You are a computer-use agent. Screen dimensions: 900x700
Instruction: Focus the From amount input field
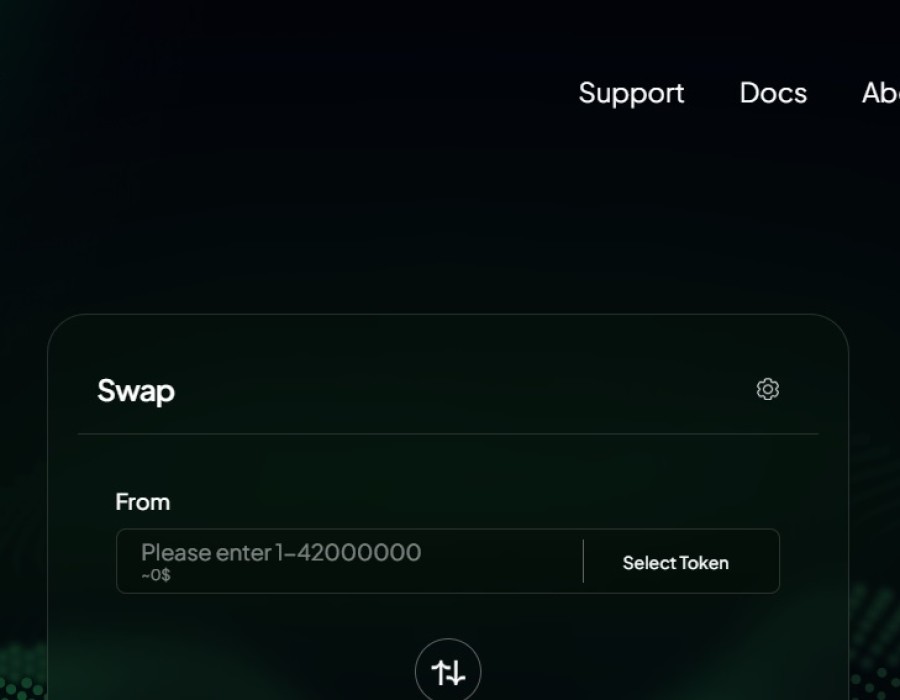(350, 561)
